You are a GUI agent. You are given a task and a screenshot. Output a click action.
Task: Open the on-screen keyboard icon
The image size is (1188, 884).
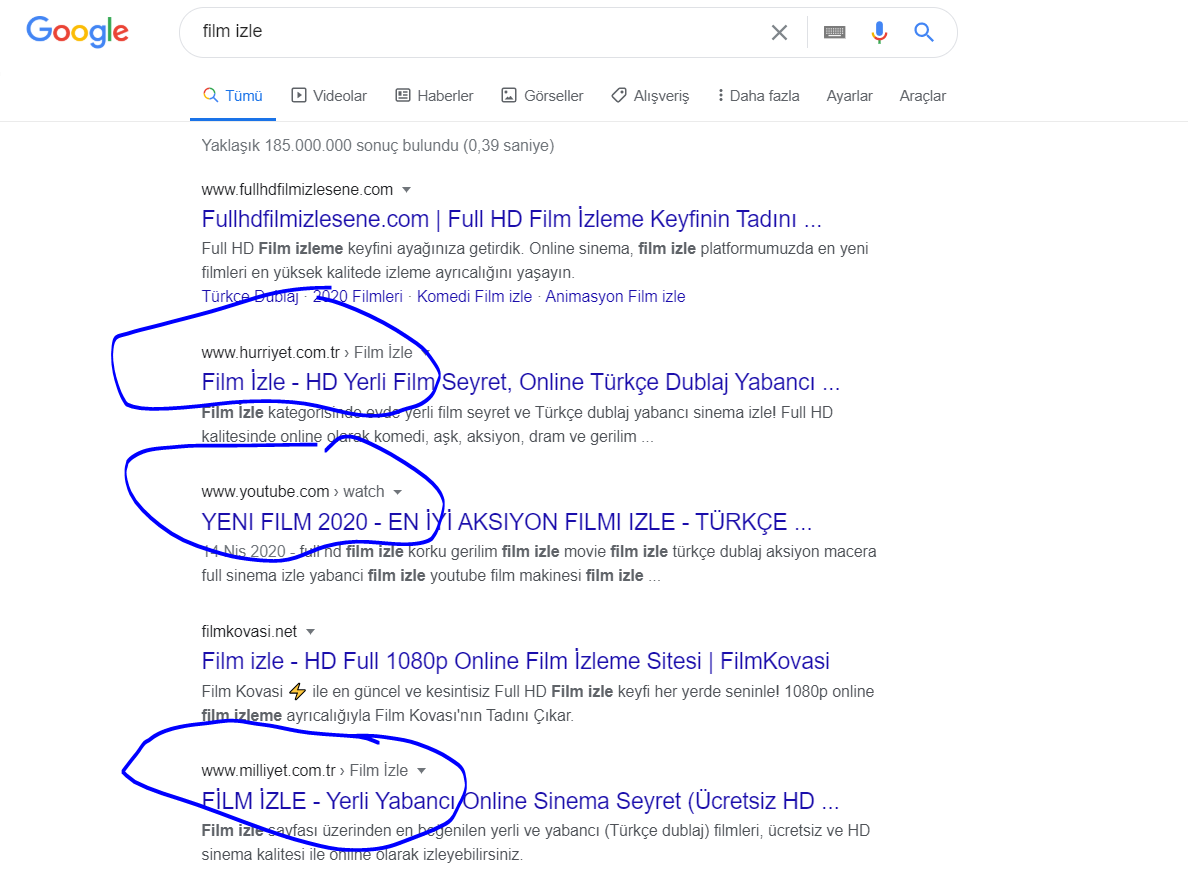[x=834, y=32]
